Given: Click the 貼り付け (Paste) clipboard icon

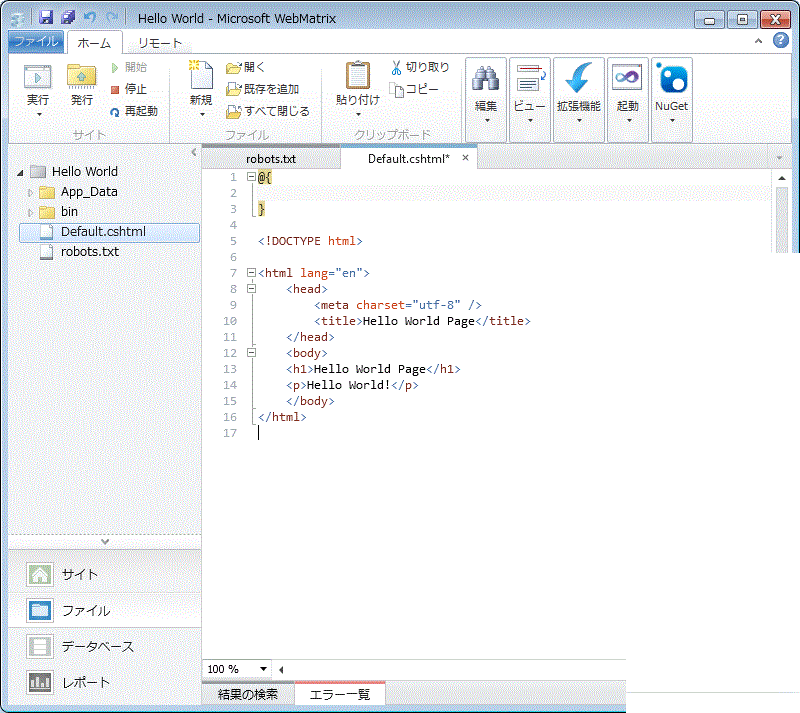Looking at the screenshot, I should coord(358,76).
